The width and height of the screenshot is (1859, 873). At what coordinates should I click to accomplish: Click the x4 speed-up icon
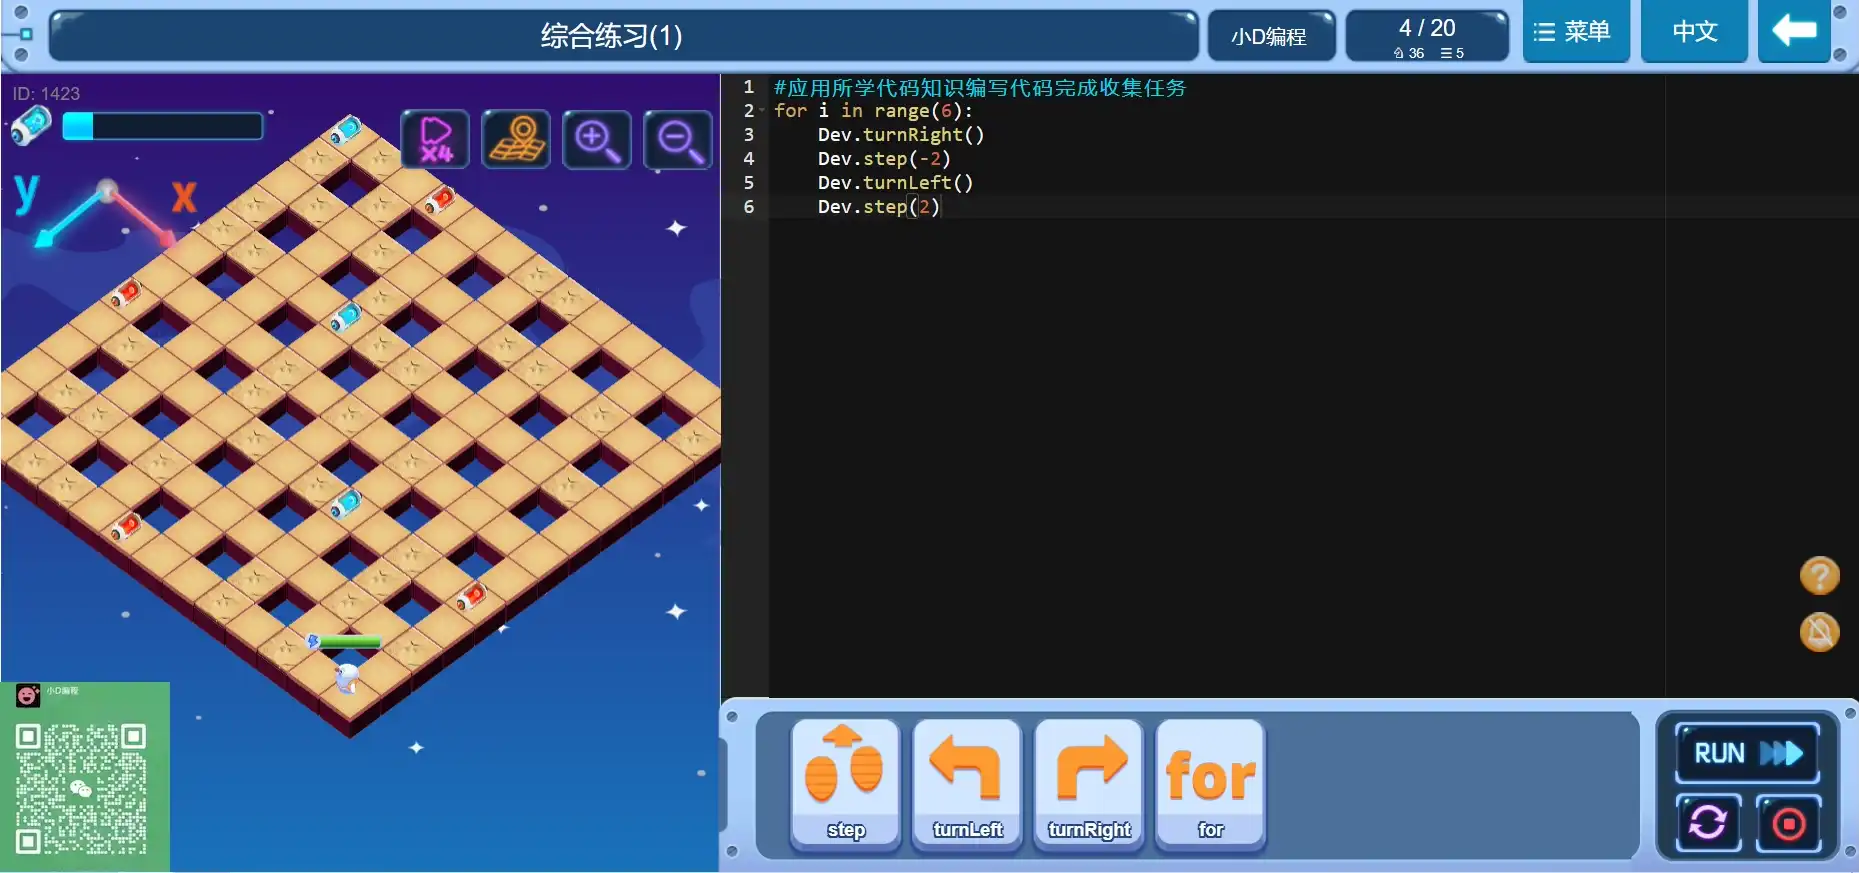pos(435,140)
